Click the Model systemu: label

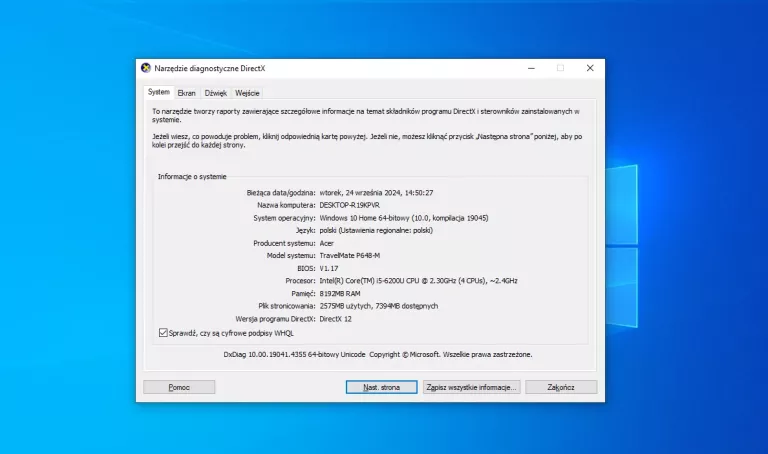pyautogui.click(x=291, y=256)
